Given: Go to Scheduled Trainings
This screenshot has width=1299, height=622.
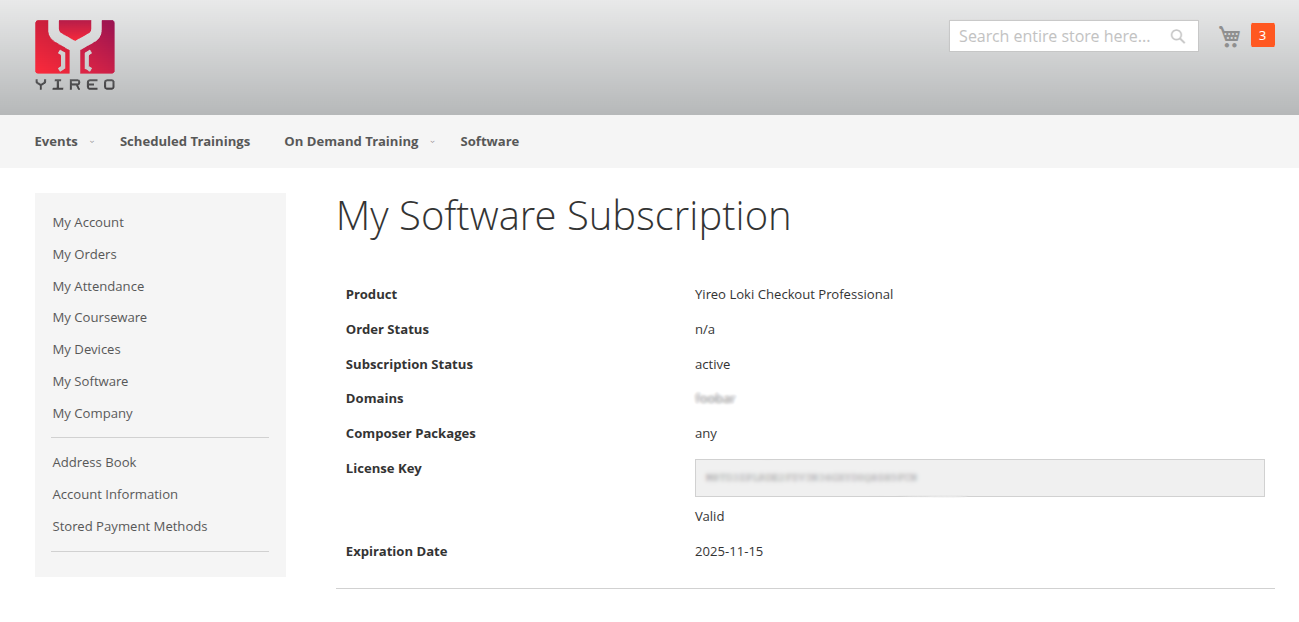Looking at the screenshot, I should [185, 142].
